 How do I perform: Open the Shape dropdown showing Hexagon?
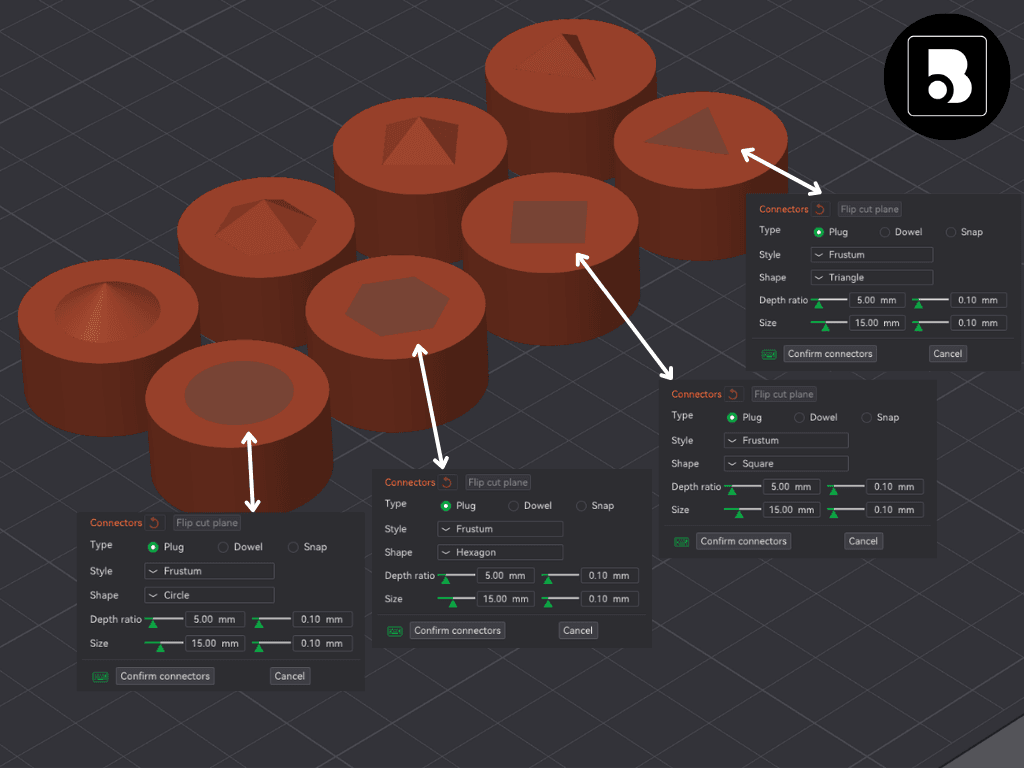coord(500,552)
